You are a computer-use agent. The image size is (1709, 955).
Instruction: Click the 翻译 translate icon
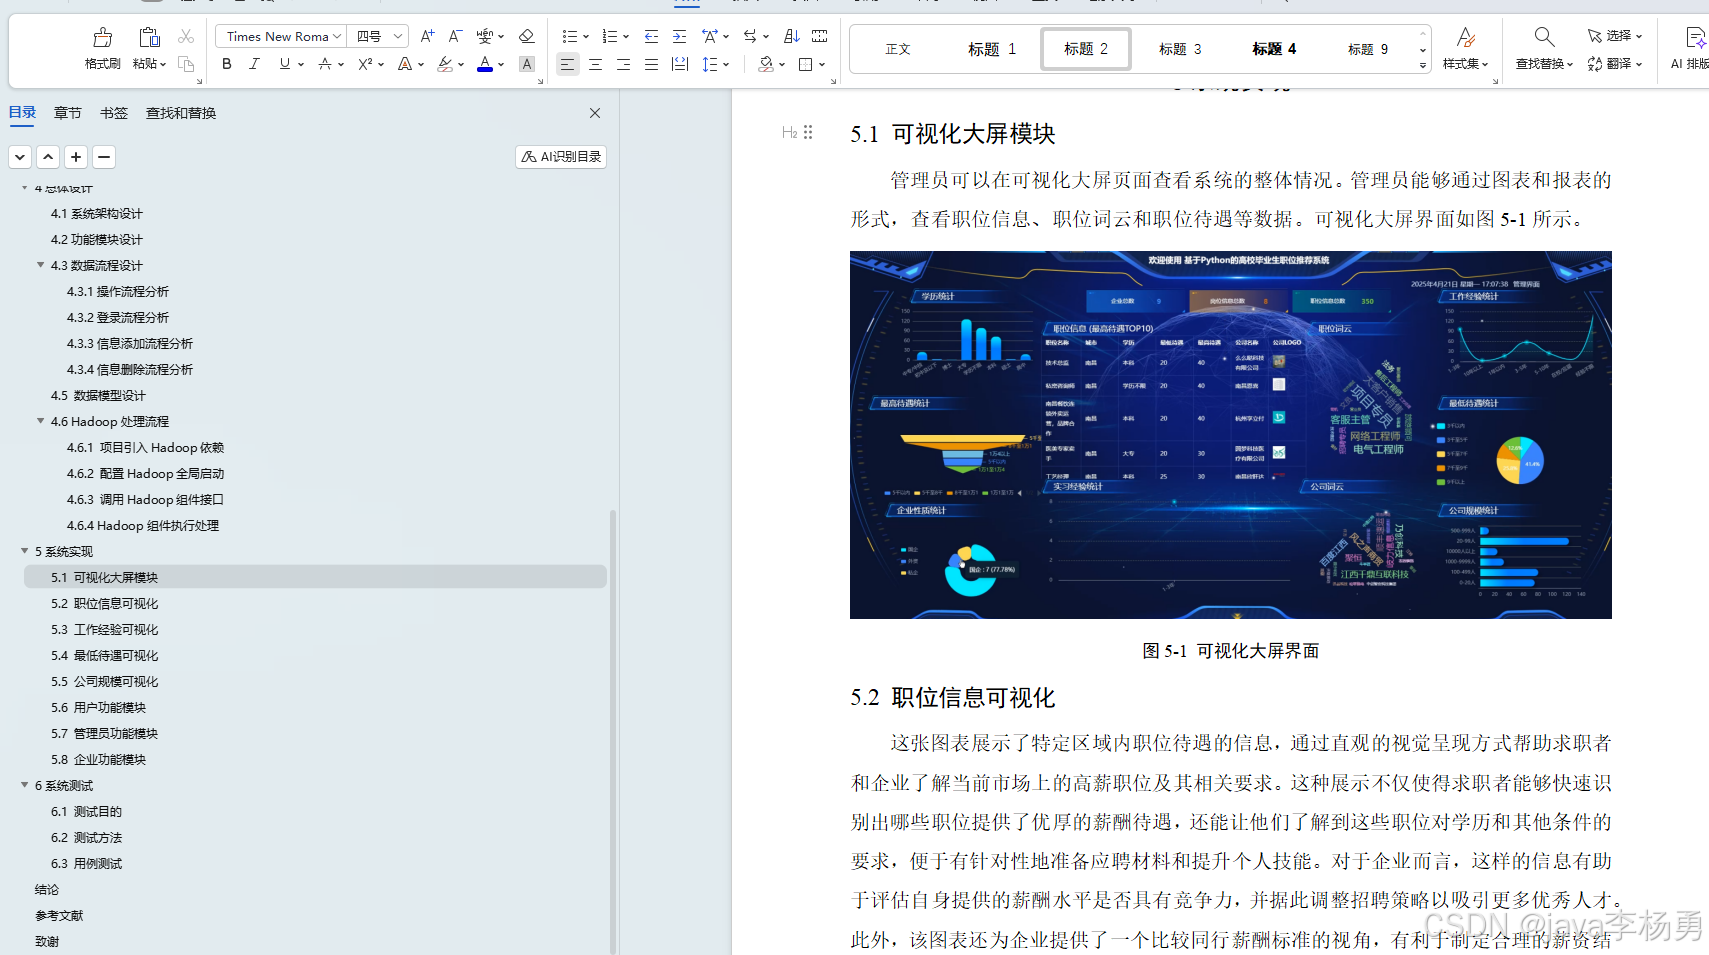1595,64
